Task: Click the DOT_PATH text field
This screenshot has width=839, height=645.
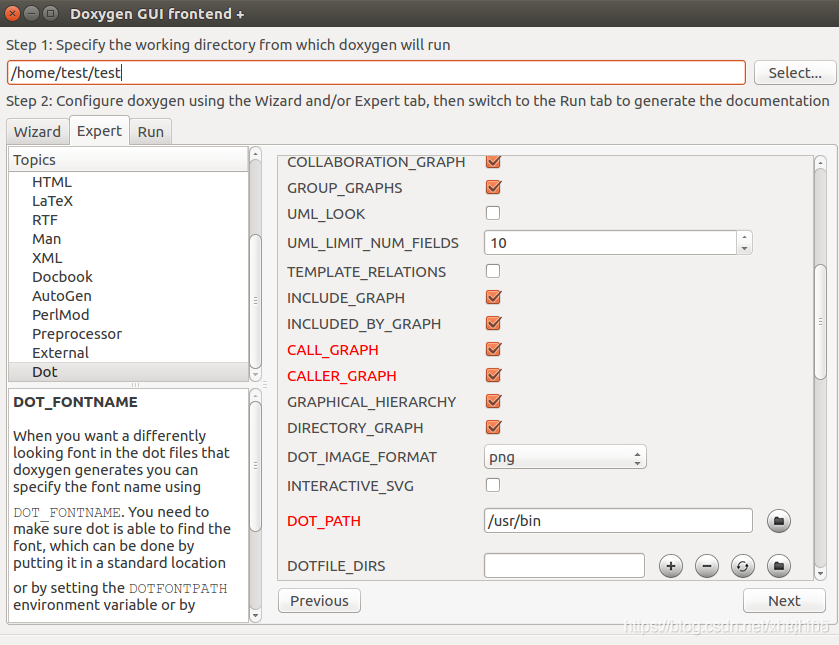Action: pyautogui.click(x=618, y=521)
